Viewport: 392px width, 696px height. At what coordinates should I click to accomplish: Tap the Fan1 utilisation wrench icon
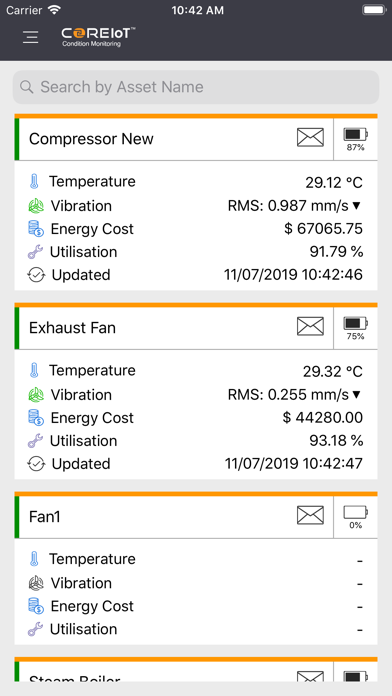coord(35,629)
